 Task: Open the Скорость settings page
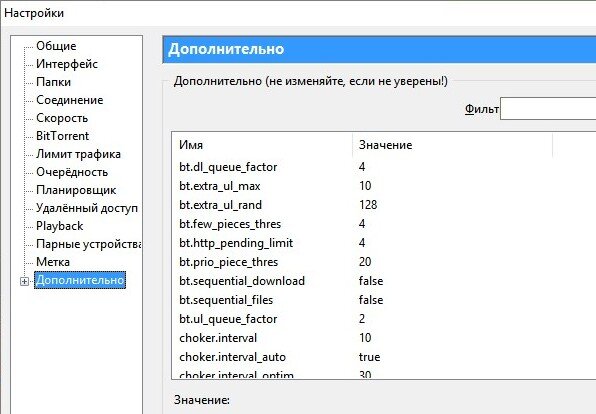coord(62,118)
